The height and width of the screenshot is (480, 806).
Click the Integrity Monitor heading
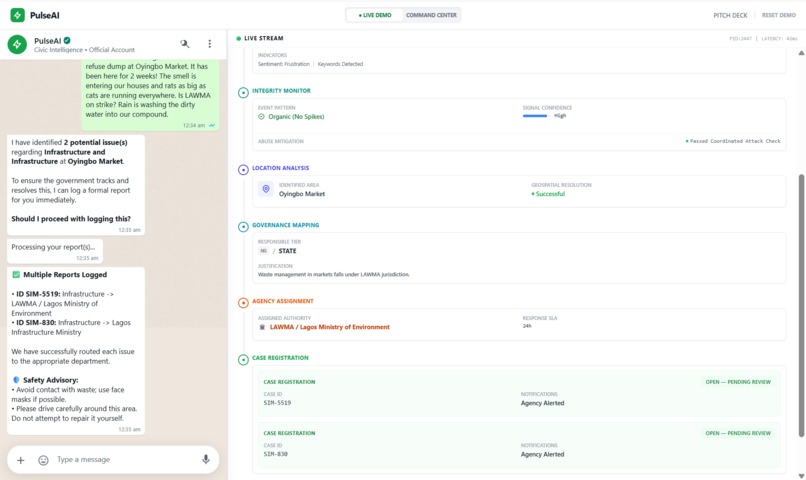tap(281, 90)
